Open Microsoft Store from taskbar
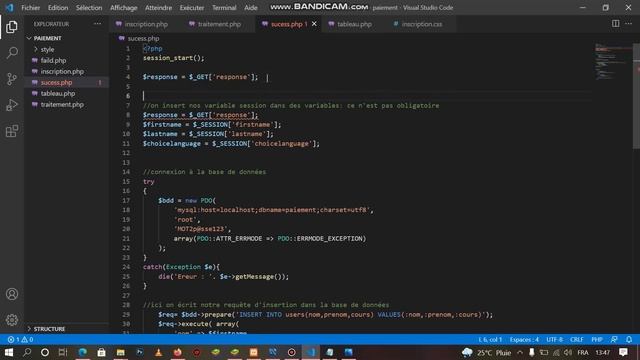The height and width of the screenshot is (360, 640). pos(101,352)
